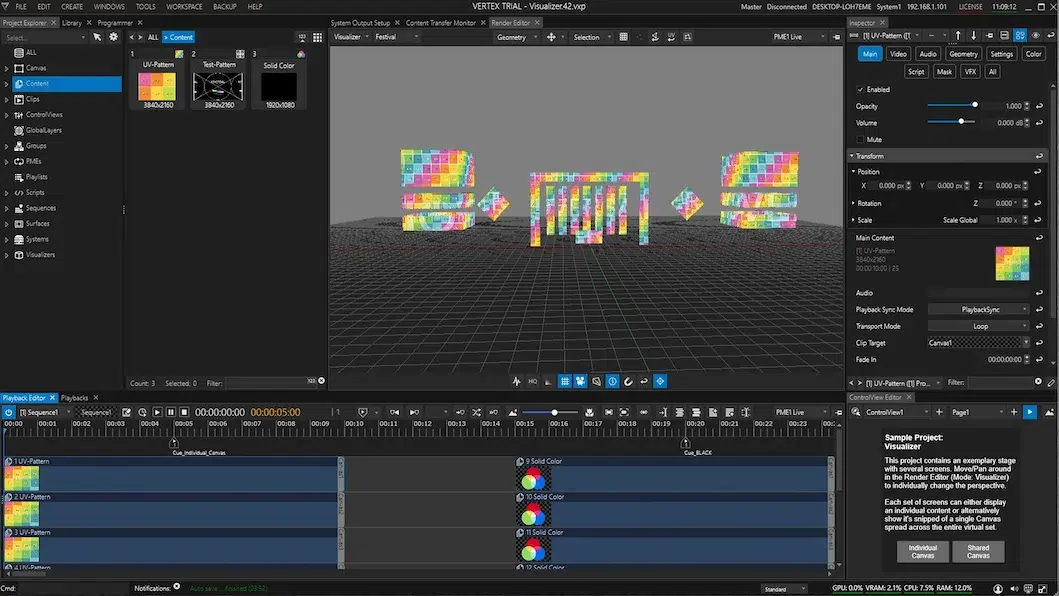Click the Opacity slider handle

[975, 105]
